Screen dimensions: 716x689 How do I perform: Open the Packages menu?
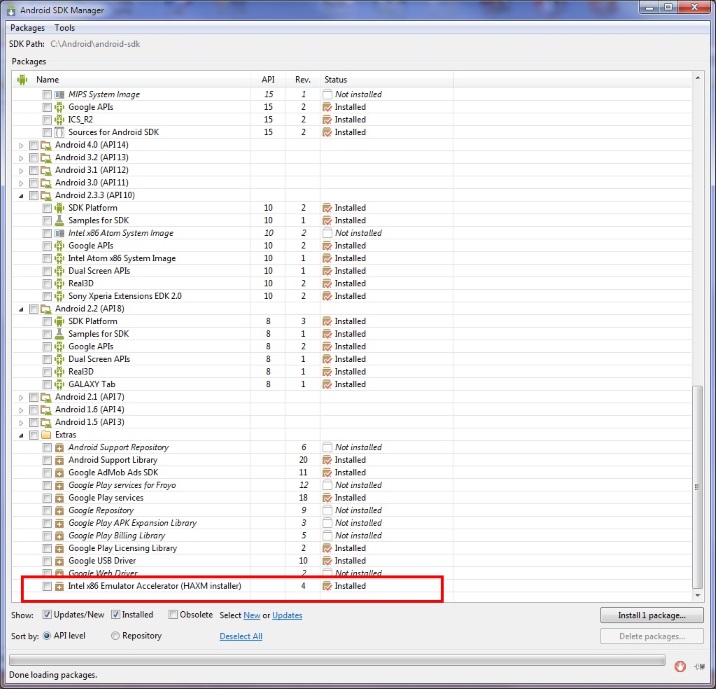pyautogui.click(x=27, y=28)
